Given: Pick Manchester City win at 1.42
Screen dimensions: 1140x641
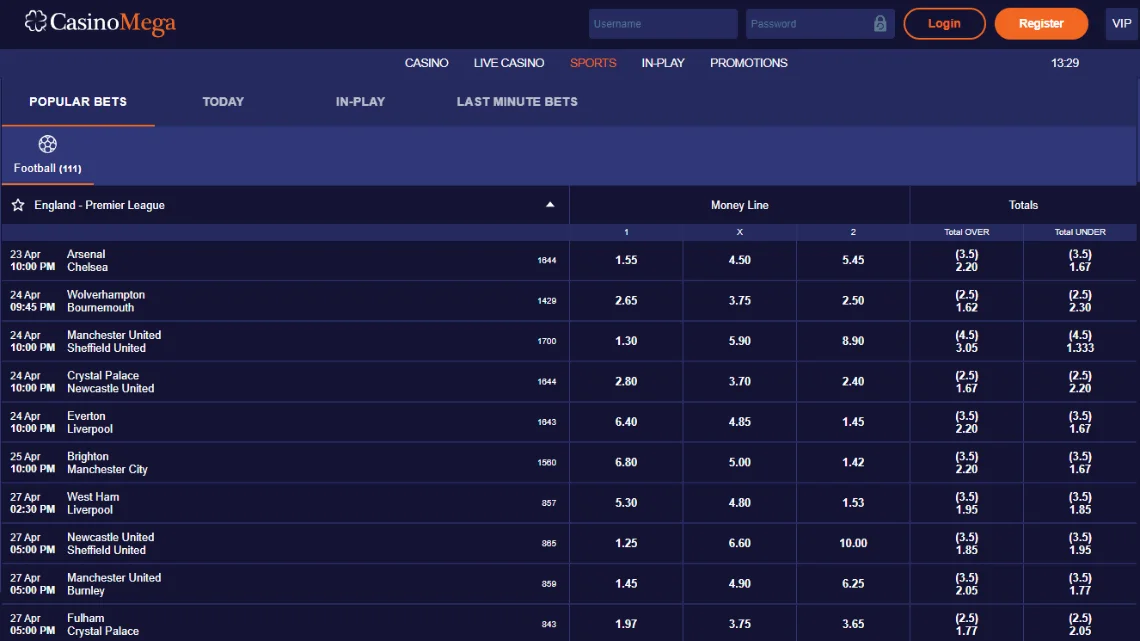Looking at the screenshot, I should pyautogui.click(x=853, y=462).
